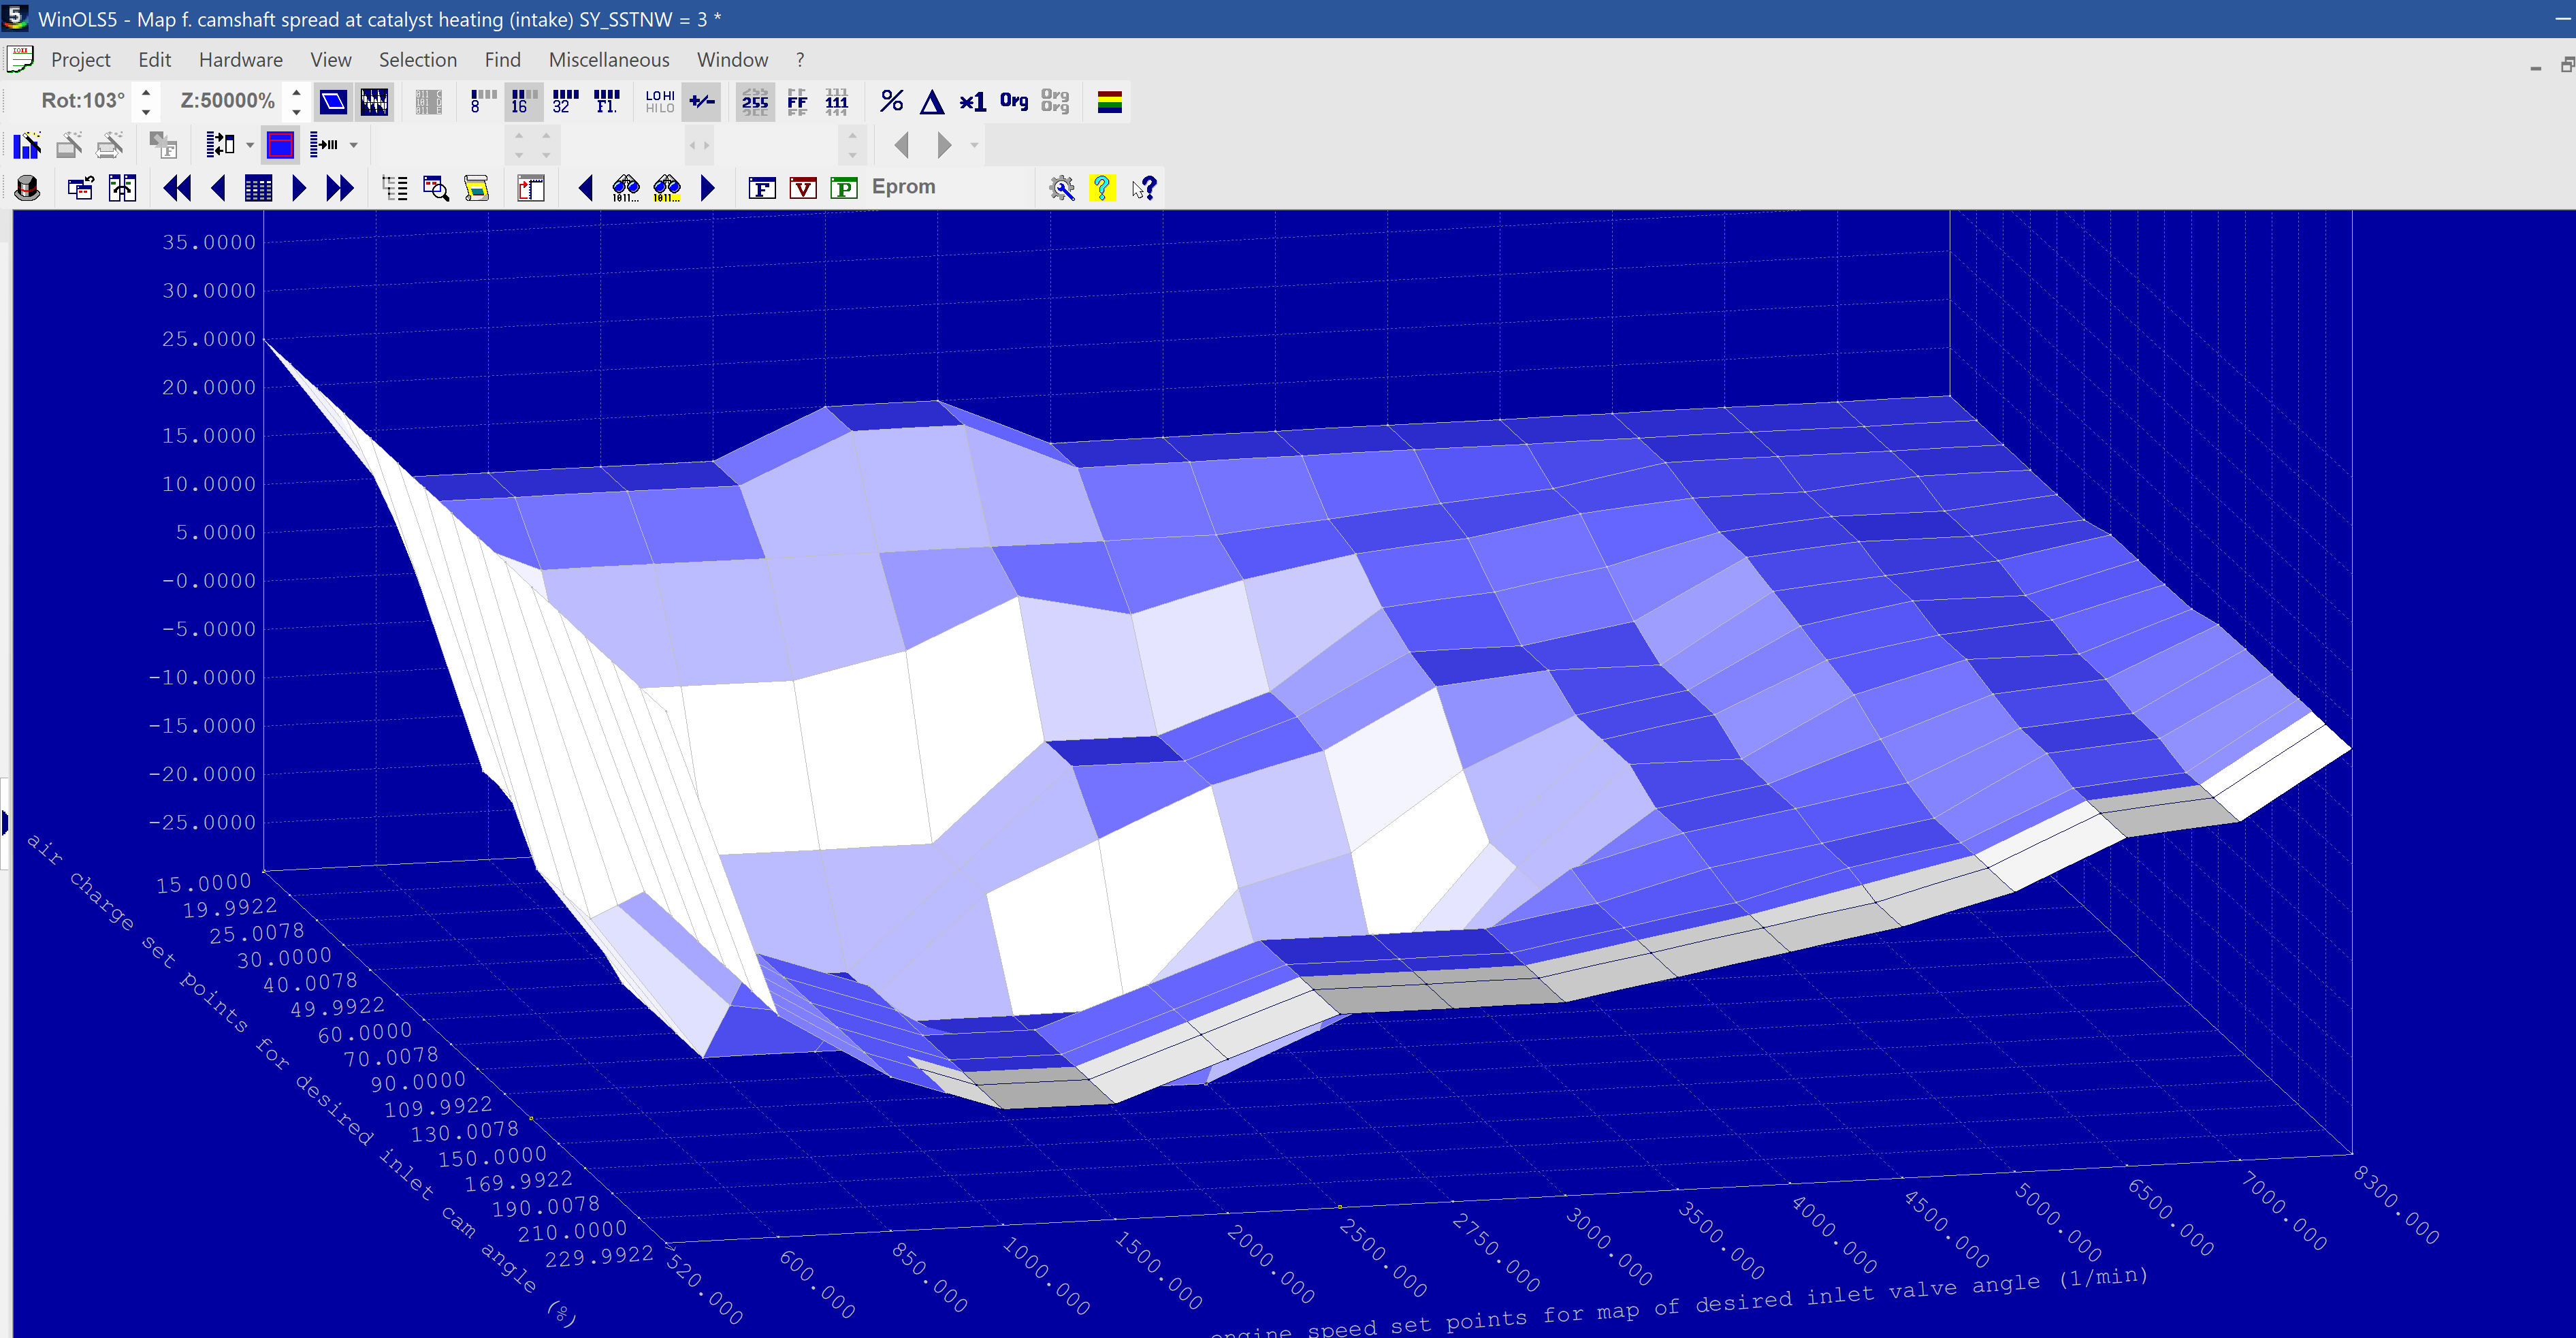Open the Selection menu

pyautogui.click(x=417, y=60)
